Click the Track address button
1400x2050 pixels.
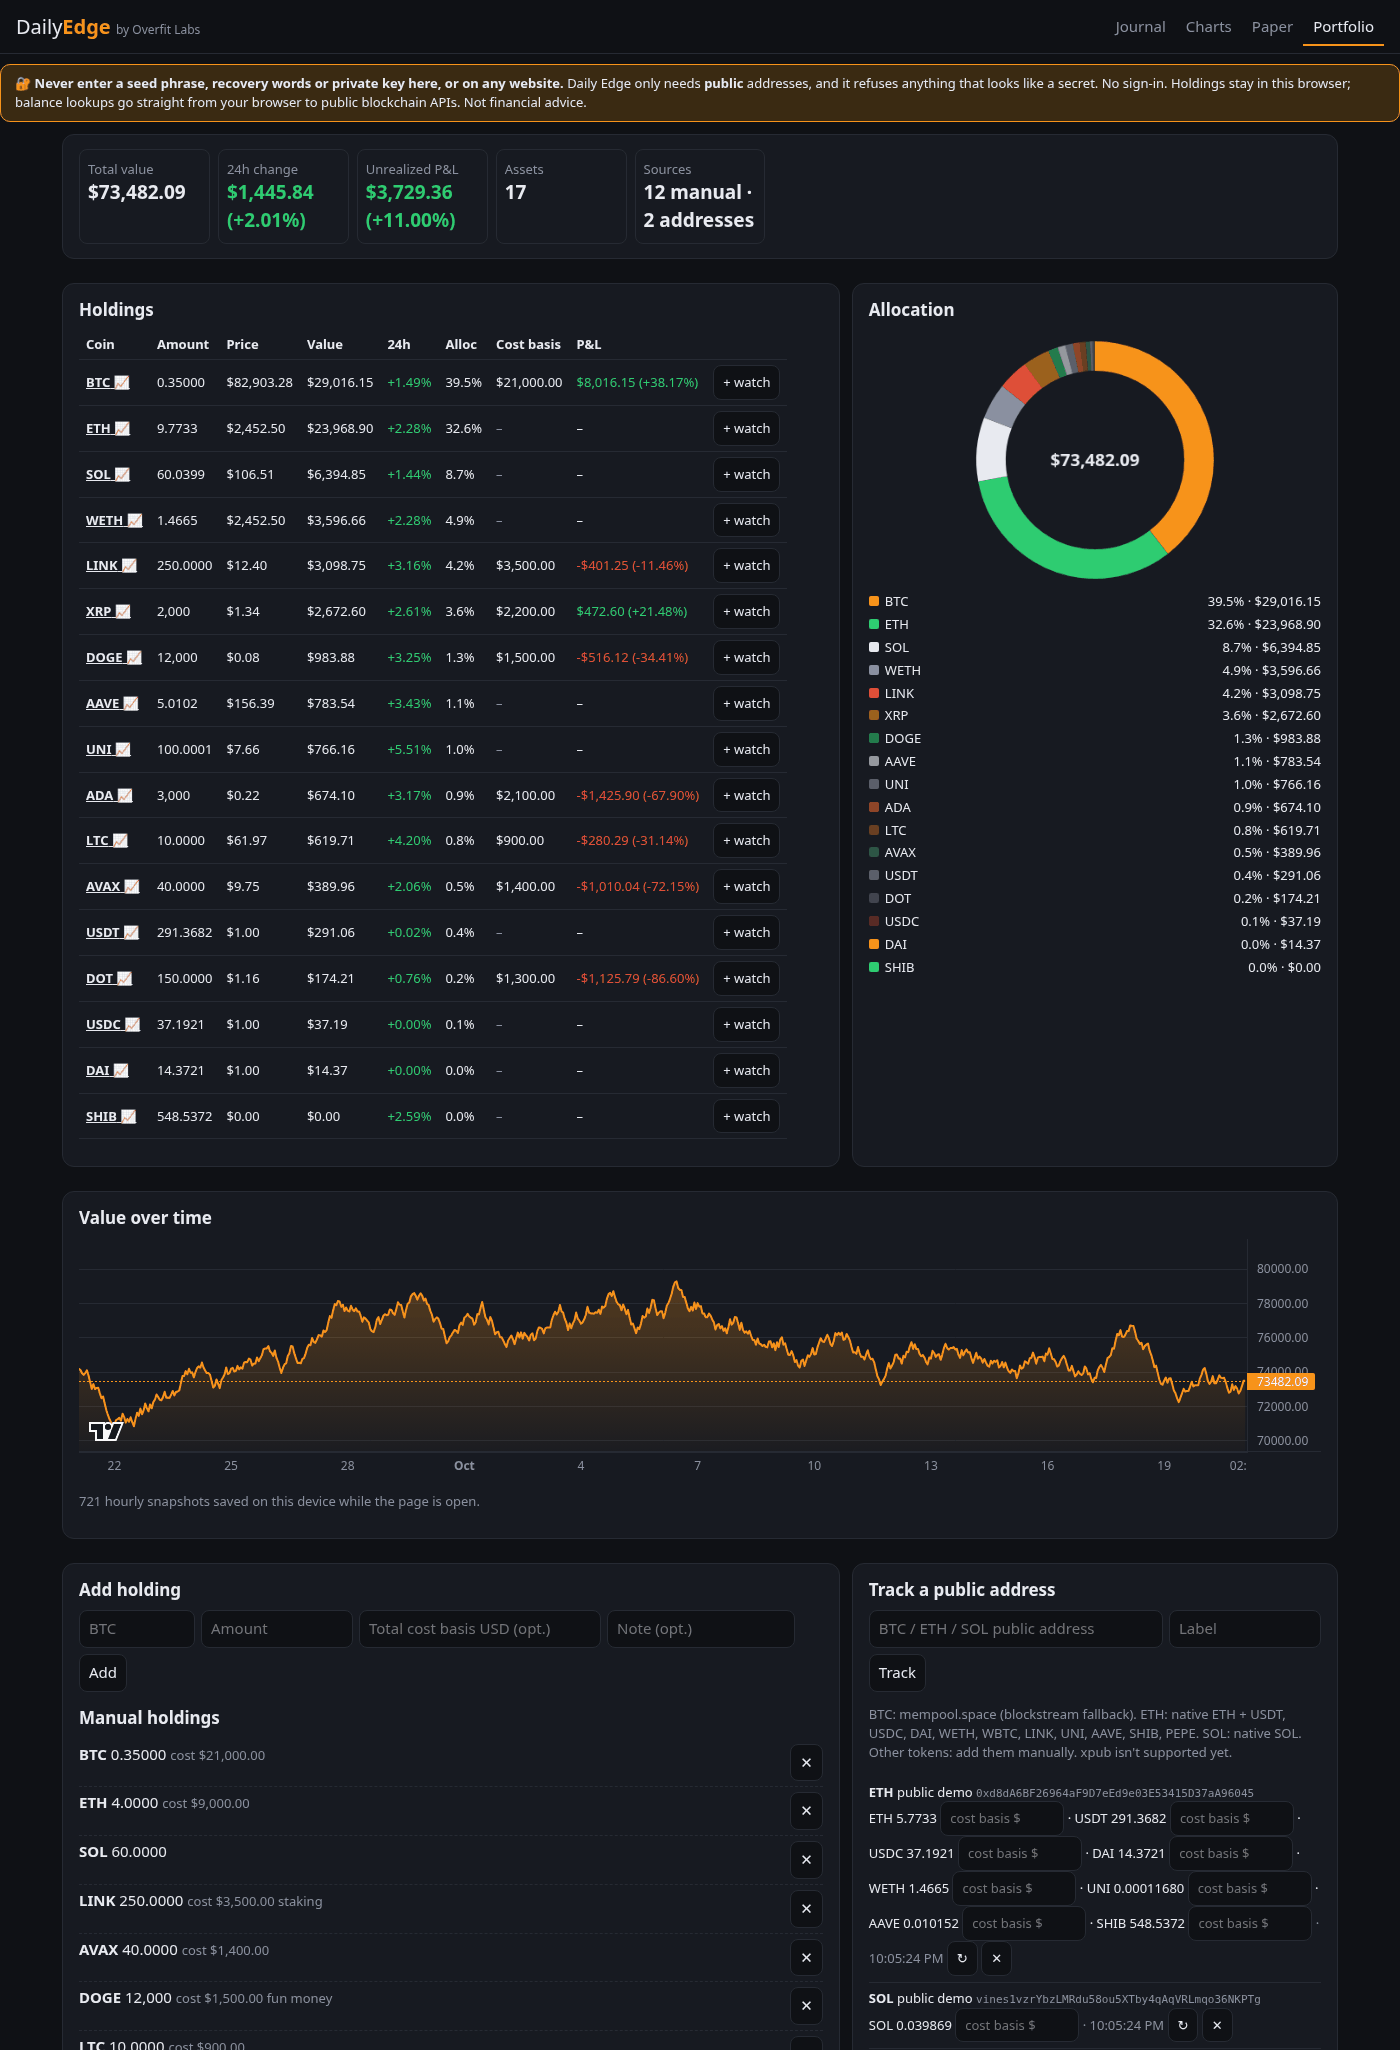pos(897,1673)
